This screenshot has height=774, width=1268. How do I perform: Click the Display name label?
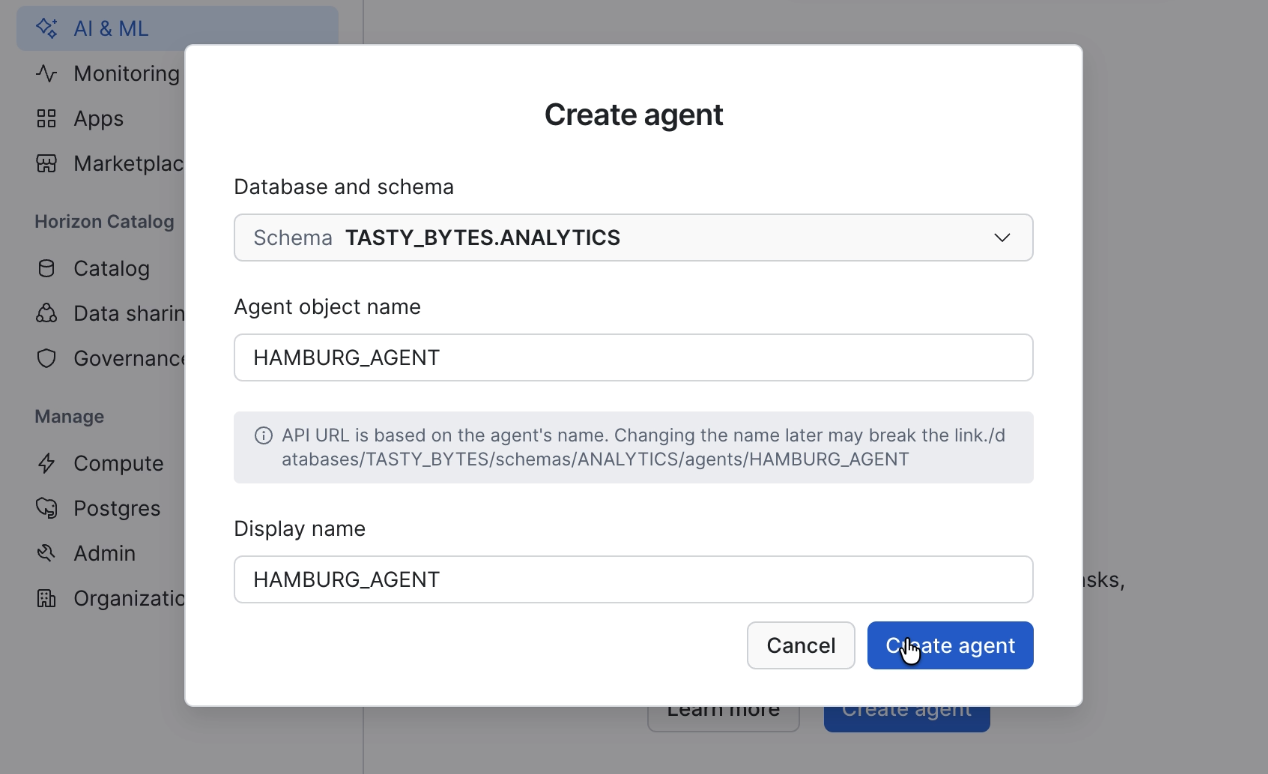(x=300, y=528)
